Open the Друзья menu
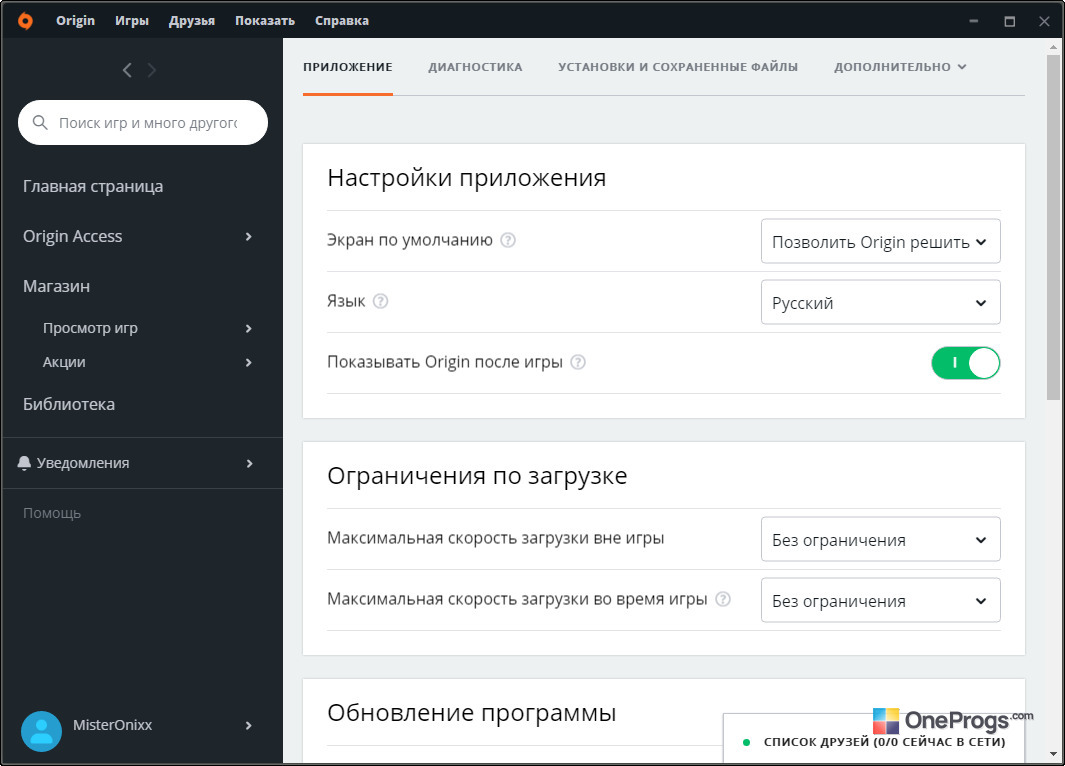Screen dimensions: 1065x766 tap(192, 20)
